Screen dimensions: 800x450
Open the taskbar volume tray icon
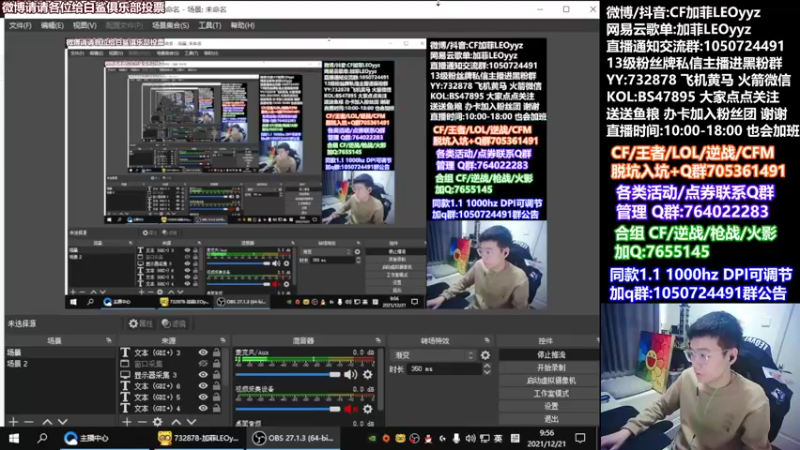pos(470,438)
